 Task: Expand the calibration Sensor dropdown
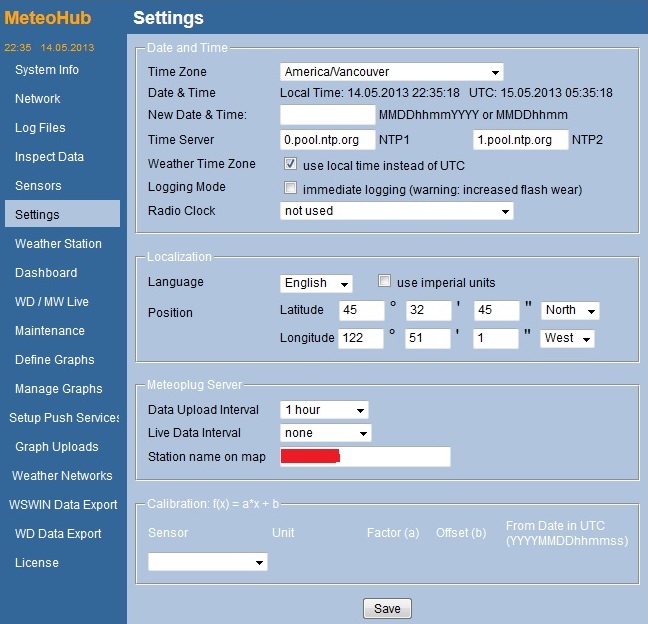point(208,562)
